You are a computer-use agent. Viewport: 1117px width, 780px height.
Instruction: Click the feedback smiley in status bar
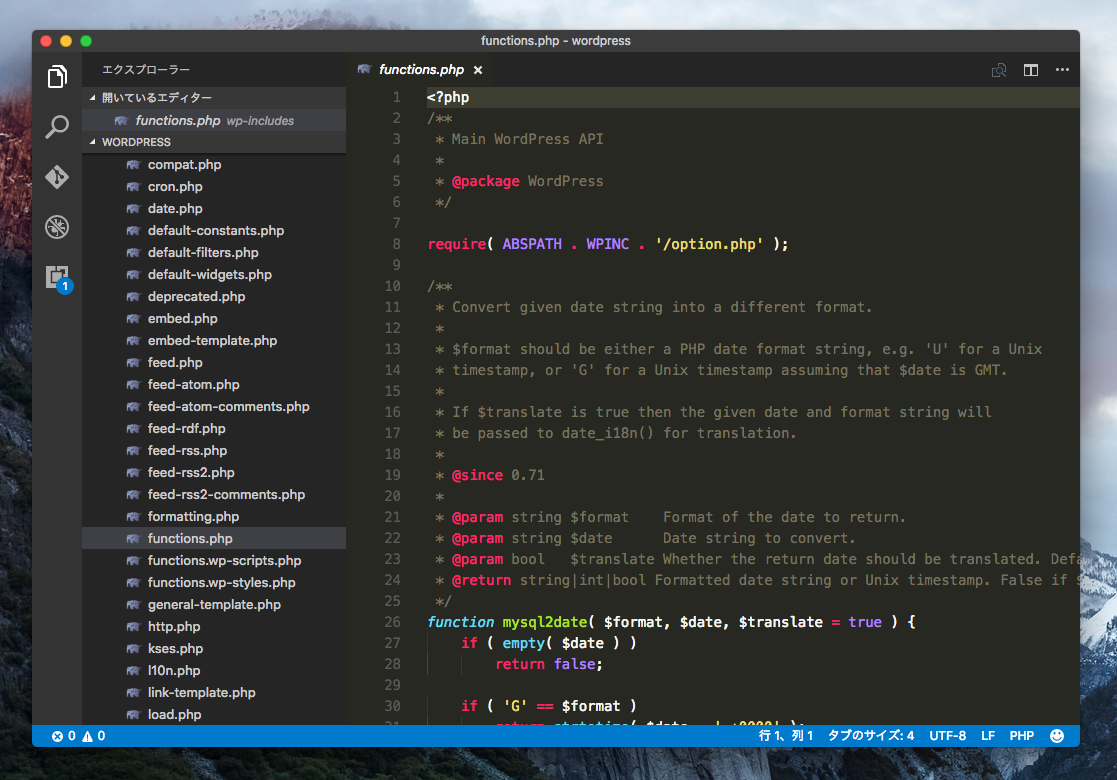1057,736
